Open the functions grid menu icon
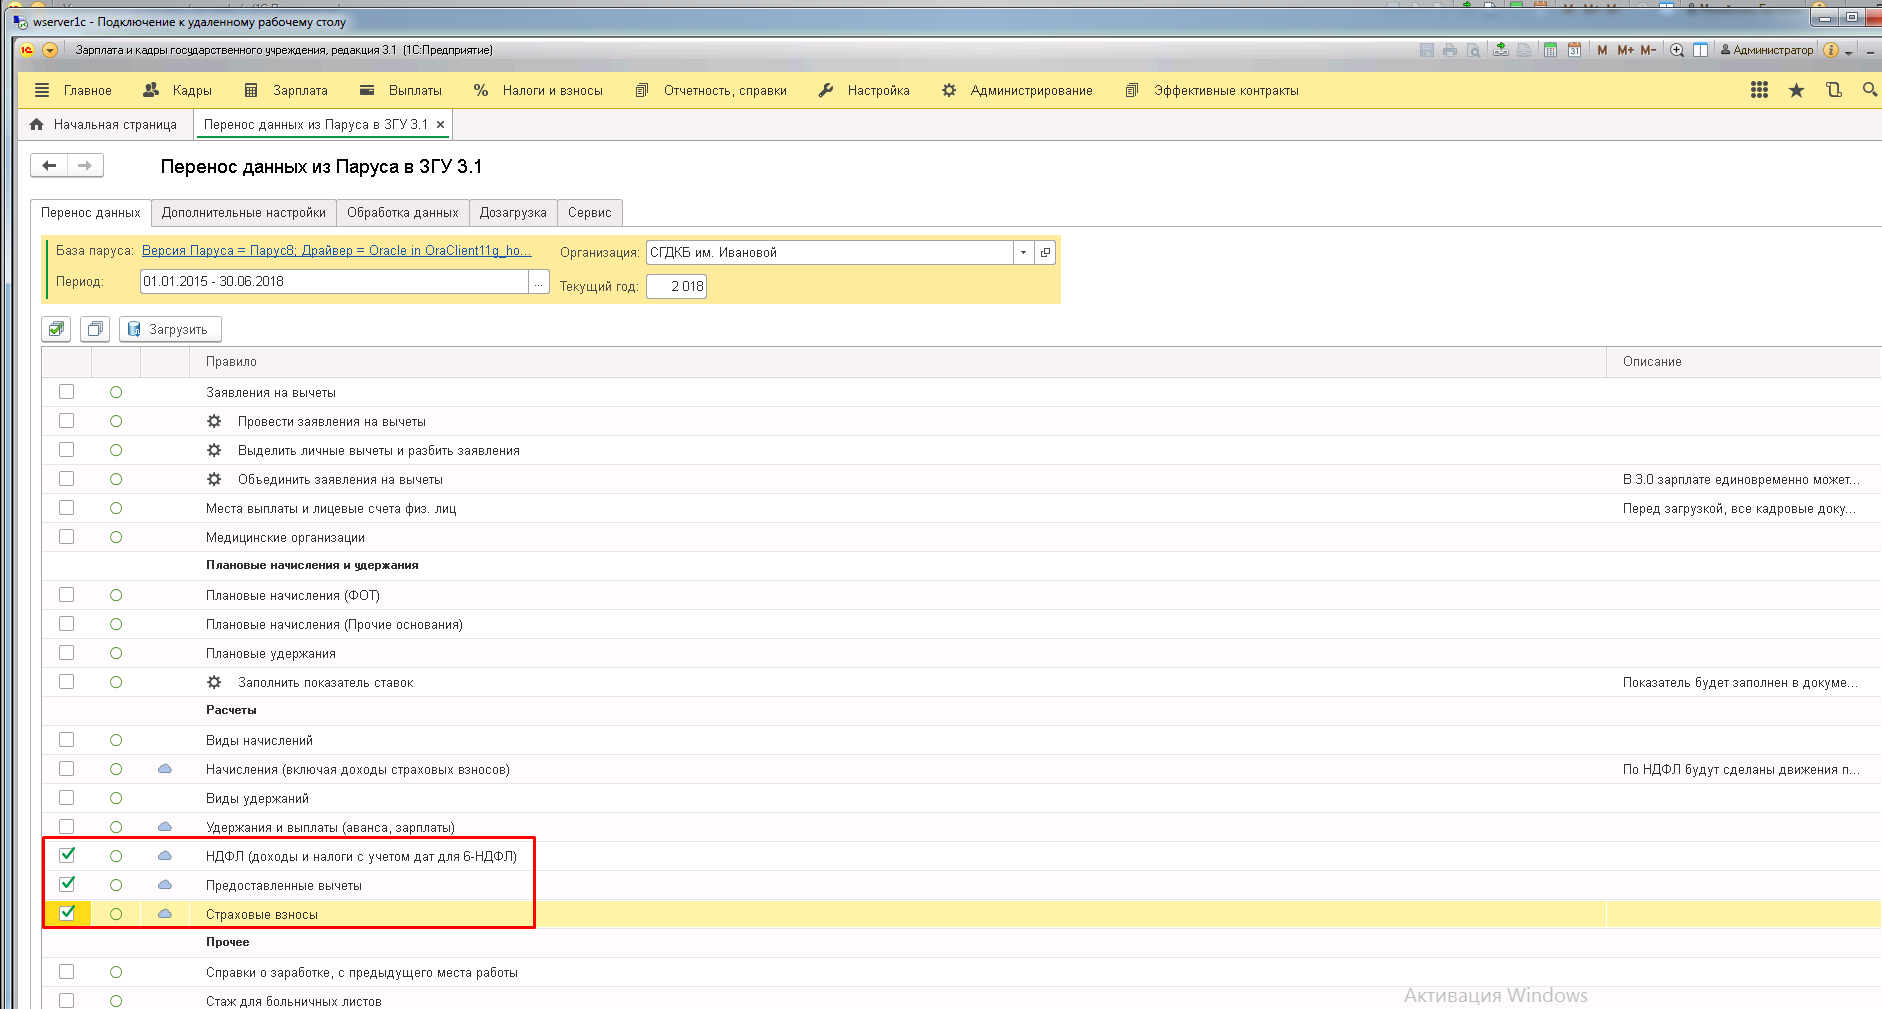Image resolution: width=1882 pixels, height=1009 pixels. pyautogui.click(x=1759, y=90)
